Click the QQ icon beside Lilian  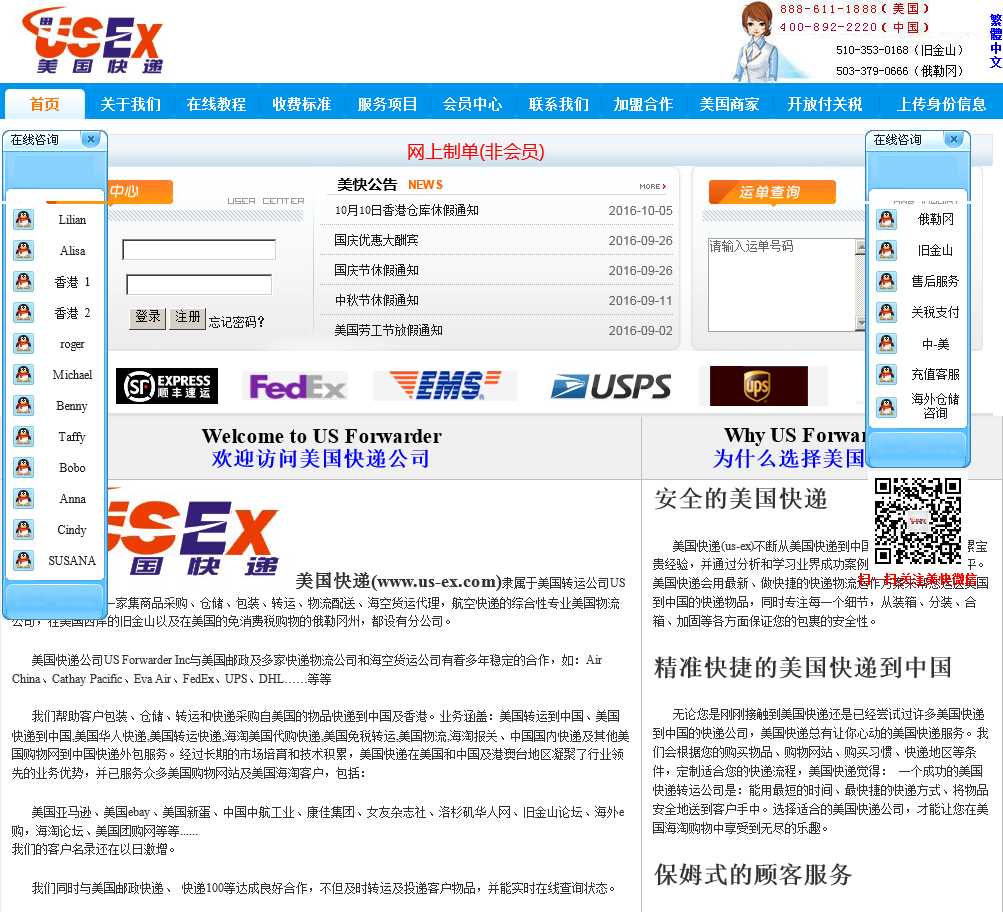(24, 219)
